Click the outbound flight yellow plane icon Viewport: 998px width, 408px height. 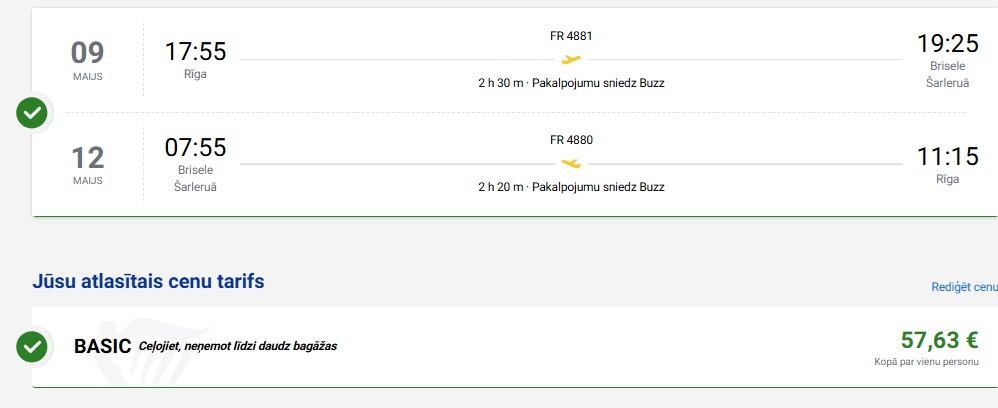(571, 59)
